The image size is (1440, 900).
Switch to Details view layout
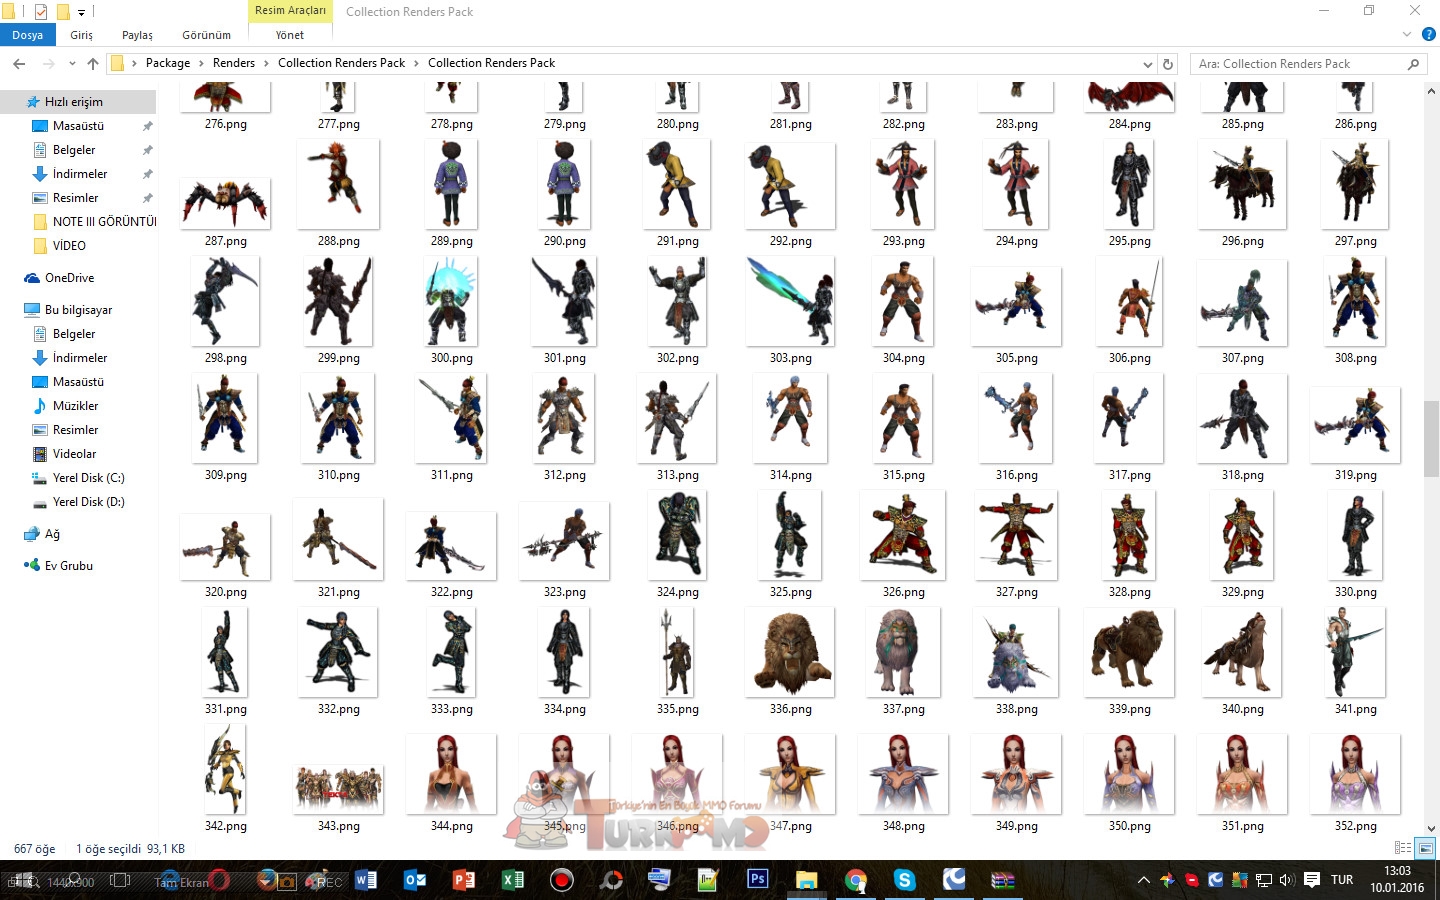point(1403,848)
